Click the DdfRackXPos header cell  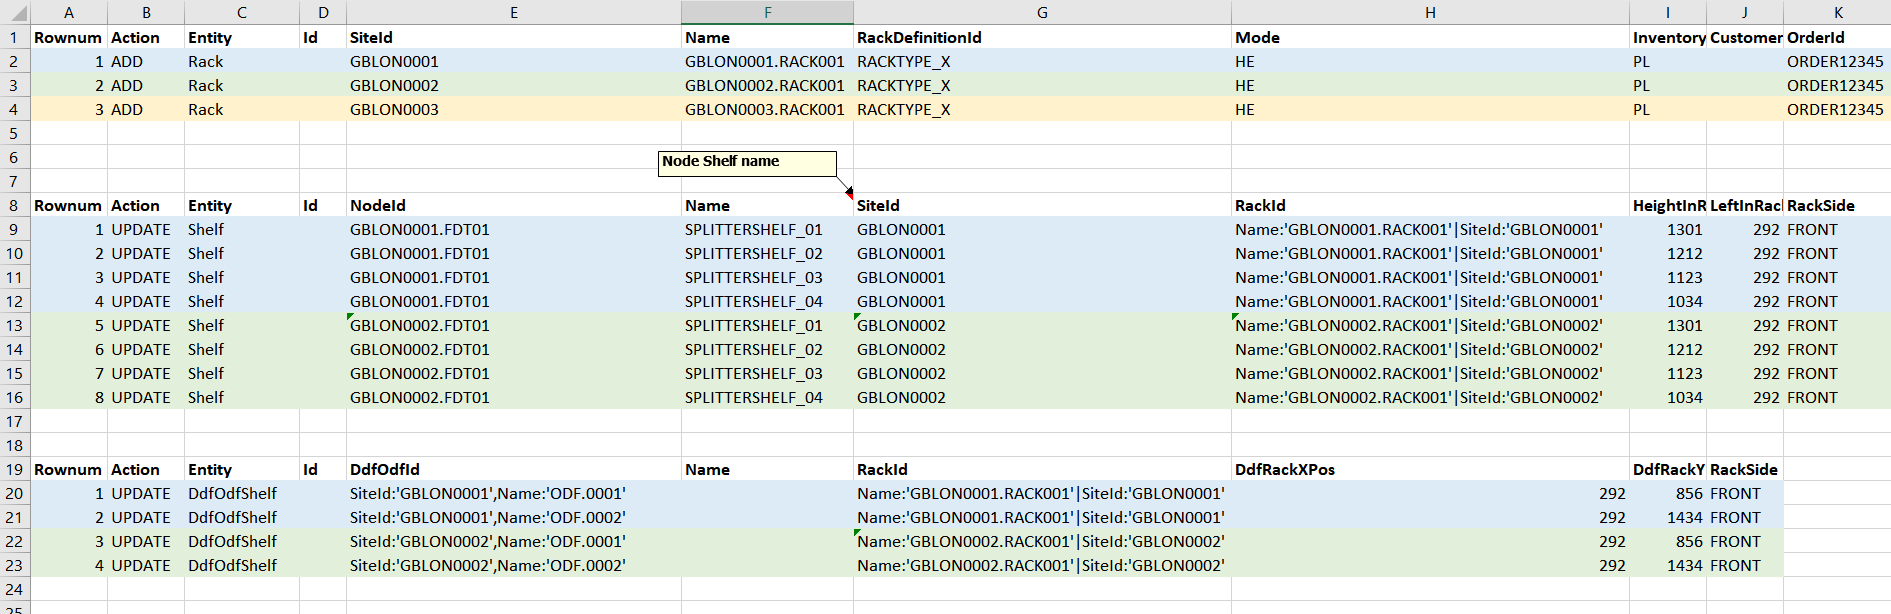point(1430,469)
